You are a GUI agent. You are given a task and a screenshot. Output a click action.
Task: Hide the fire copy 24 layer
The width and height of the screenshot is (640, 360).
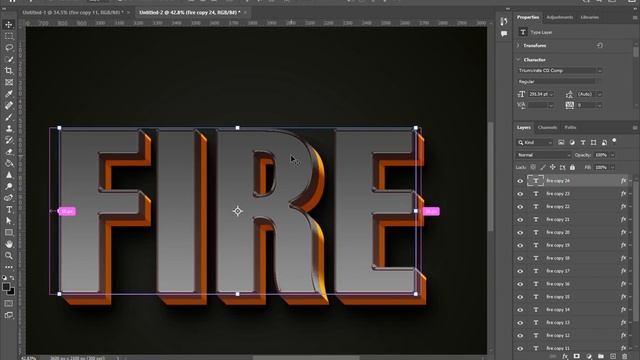(x=520, y=181)
